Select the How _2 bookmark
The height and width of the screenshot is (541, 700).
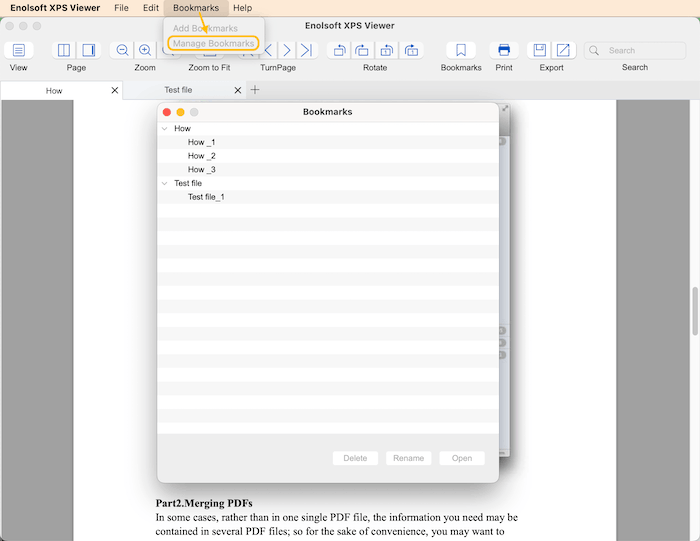(x=201, y=156)
